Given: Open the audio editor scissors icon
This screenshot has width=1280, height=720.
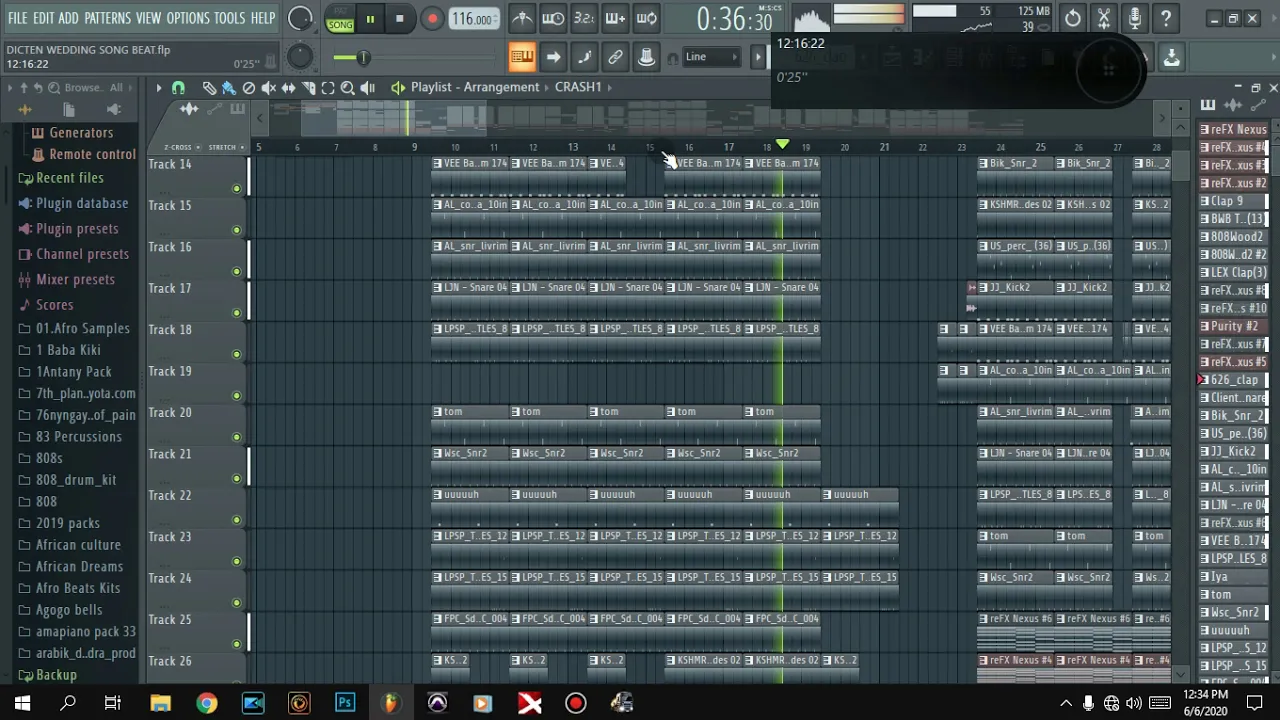Looking at the screenshot, I should [x=1104, y=18].
